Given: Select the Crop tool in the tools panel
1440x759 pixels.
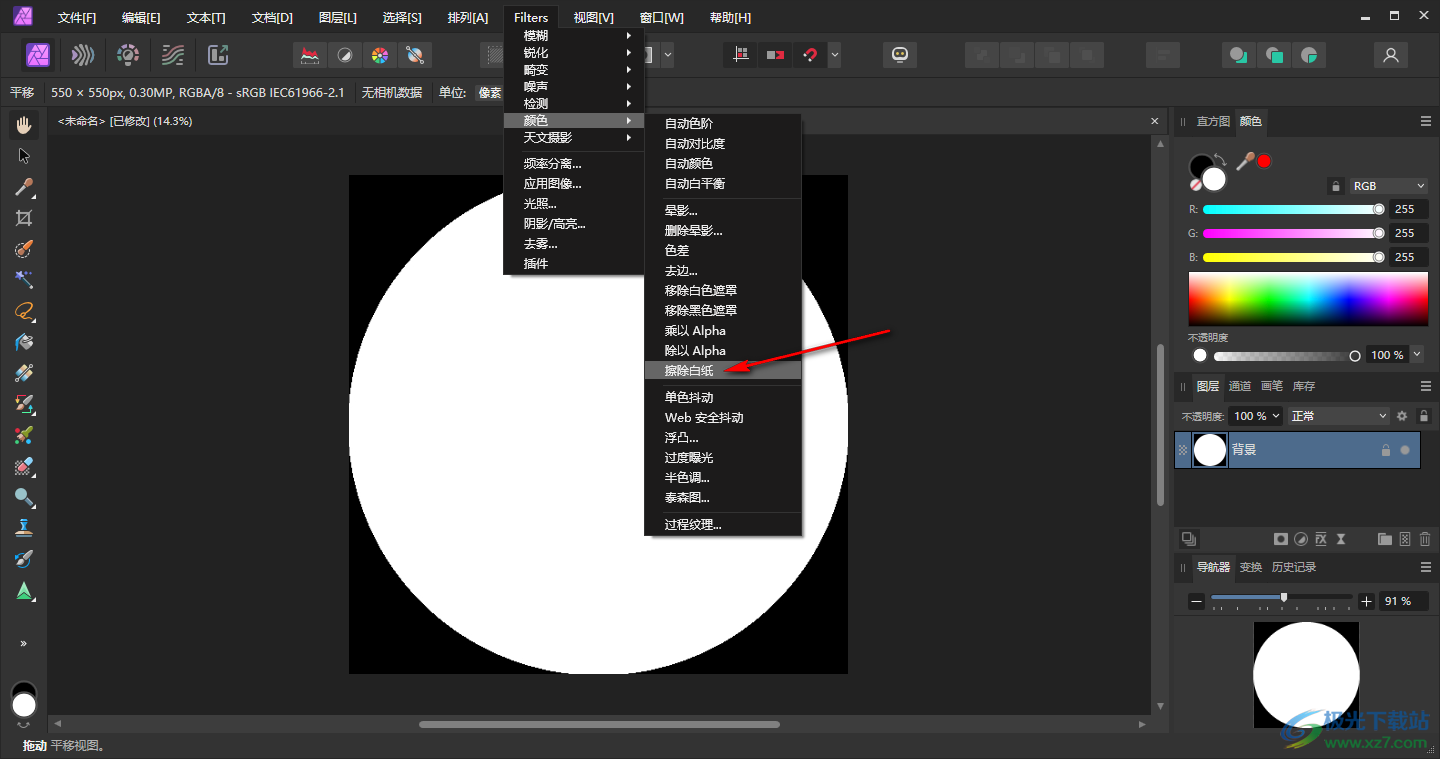Looking at the screenshot, I should (x=24, y=218).
